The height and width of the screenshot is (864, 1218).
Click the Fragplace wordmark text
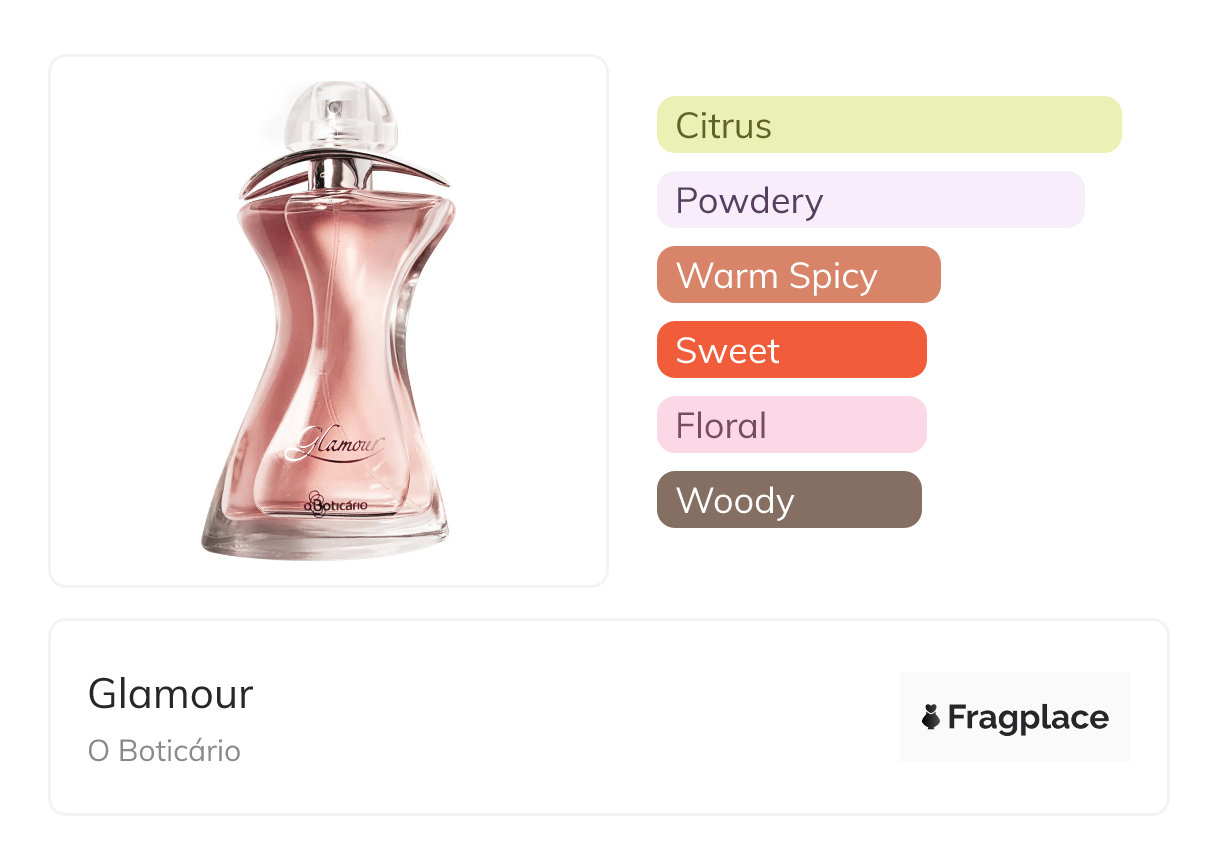pos(1027,717)
